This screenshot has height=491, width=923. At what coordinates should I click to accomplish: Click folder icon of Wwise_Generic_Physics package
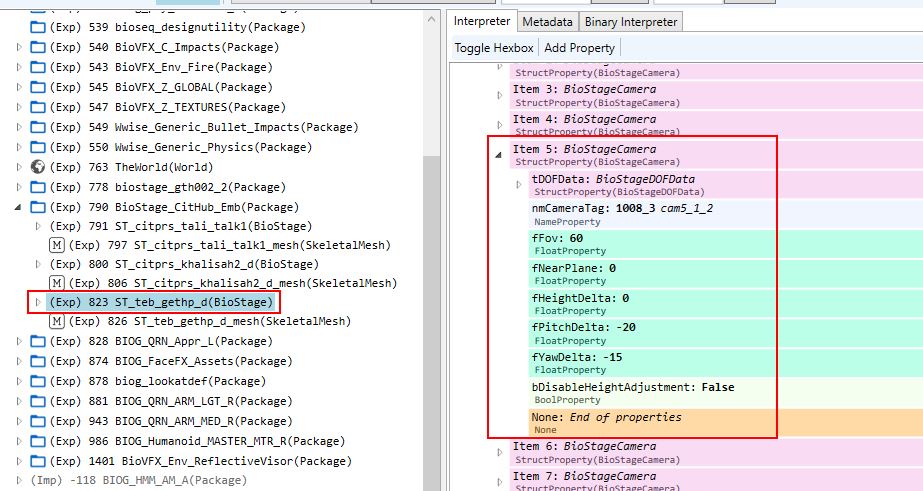[x=38, y=147]
